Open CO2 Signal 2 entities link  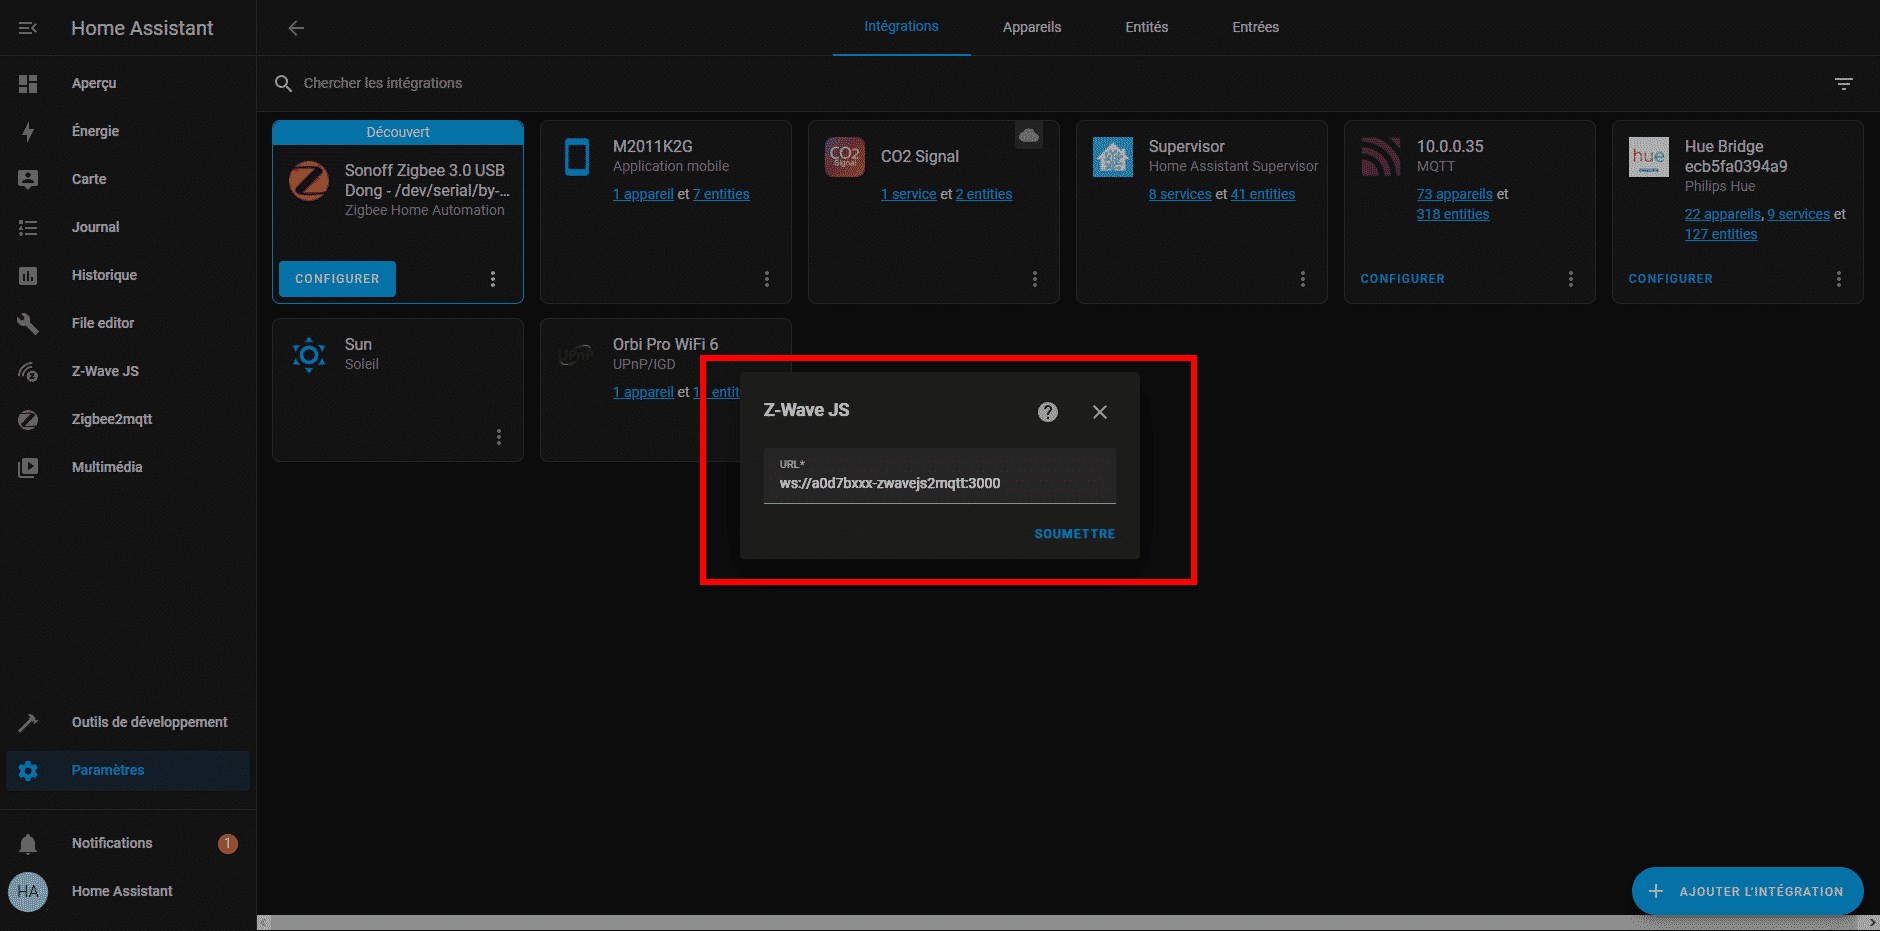[x=983, y=194]
